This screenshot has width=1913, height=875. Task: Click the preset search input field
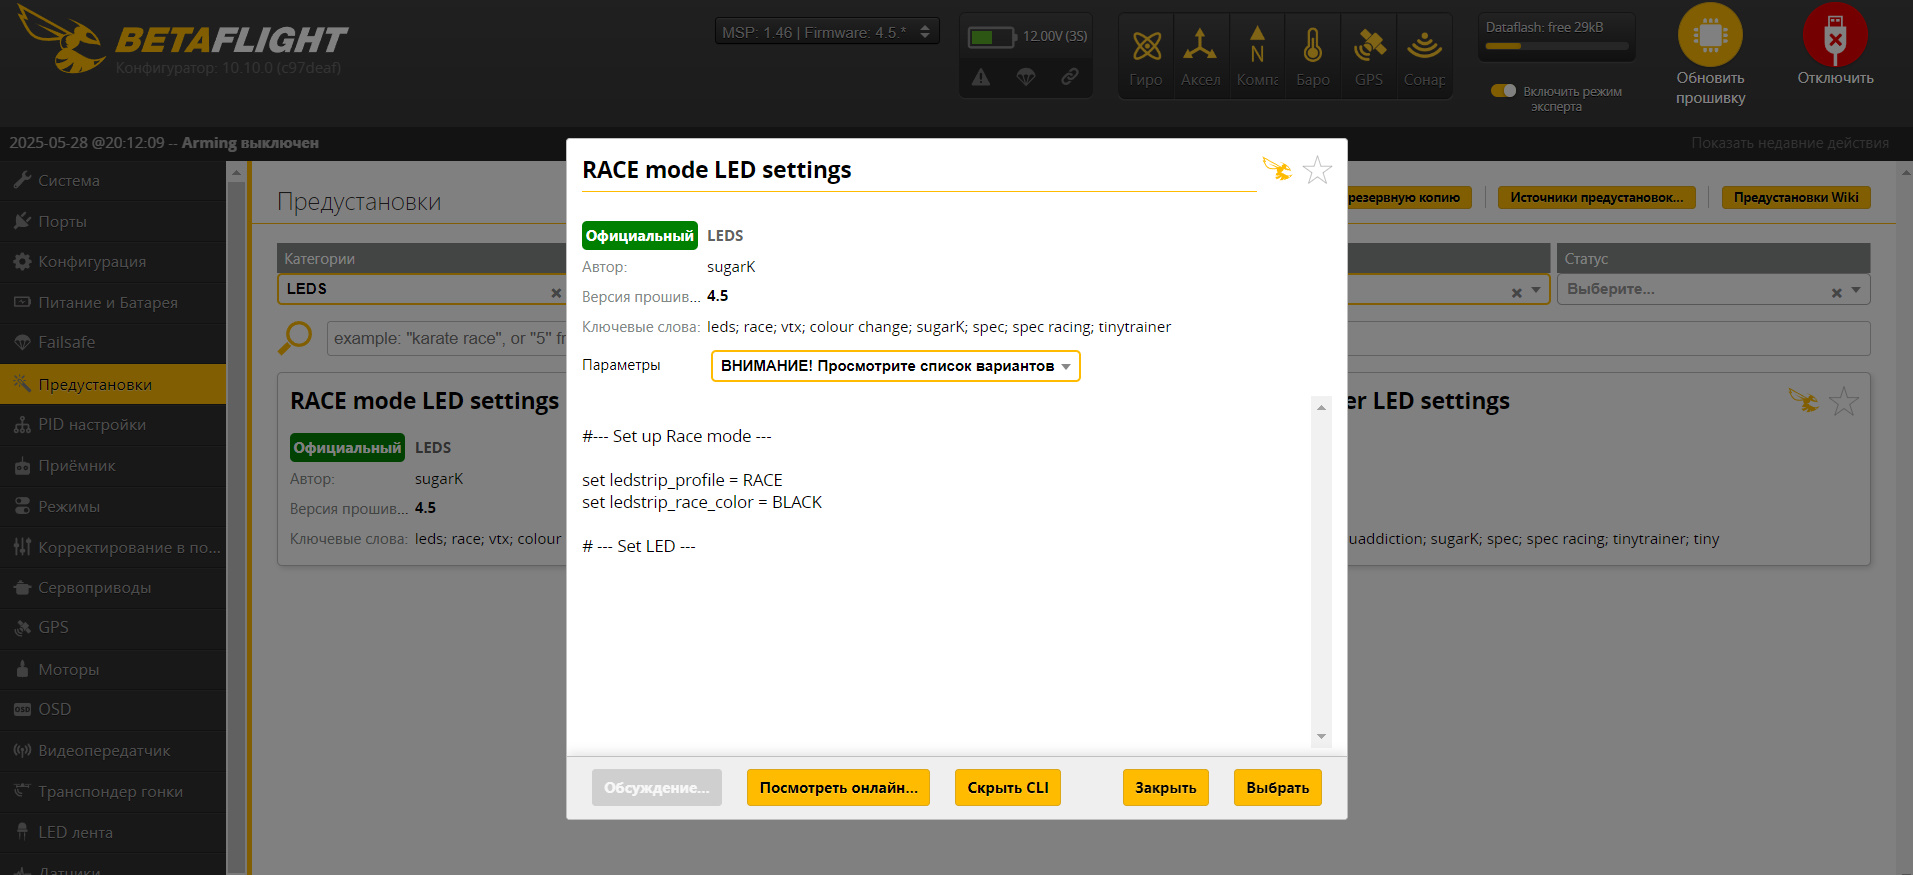tap(1098, 339)
